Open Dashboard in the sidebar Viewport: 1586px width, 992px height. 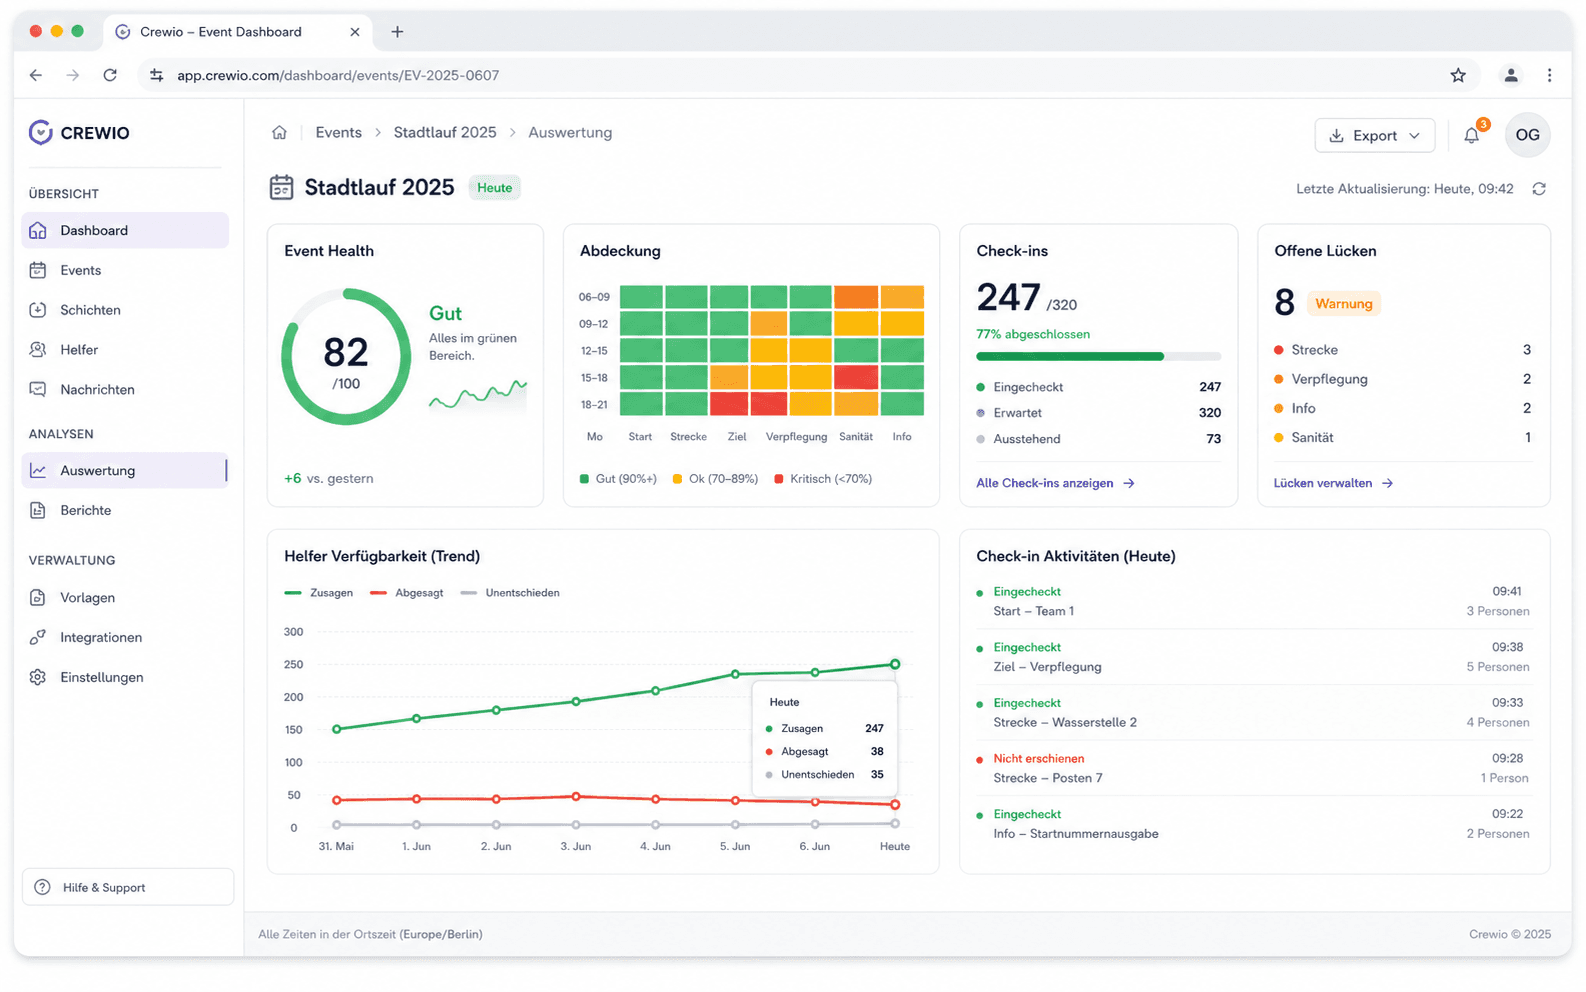coord(125,230)
